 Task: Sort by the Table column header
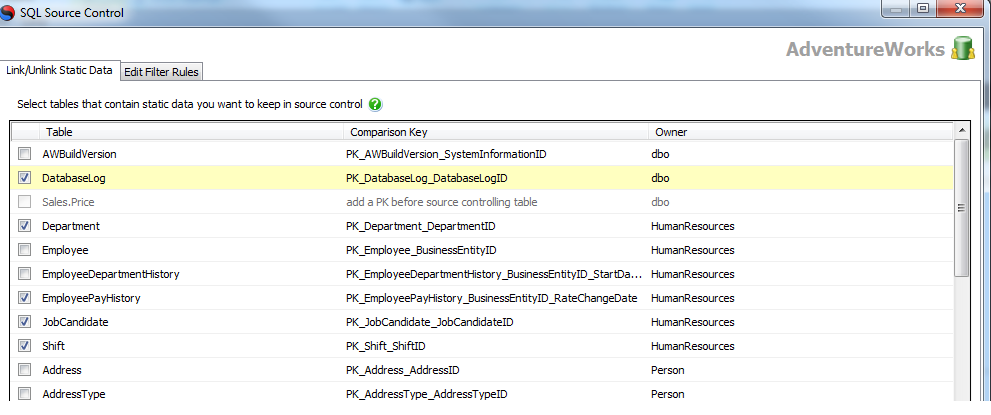192,132
